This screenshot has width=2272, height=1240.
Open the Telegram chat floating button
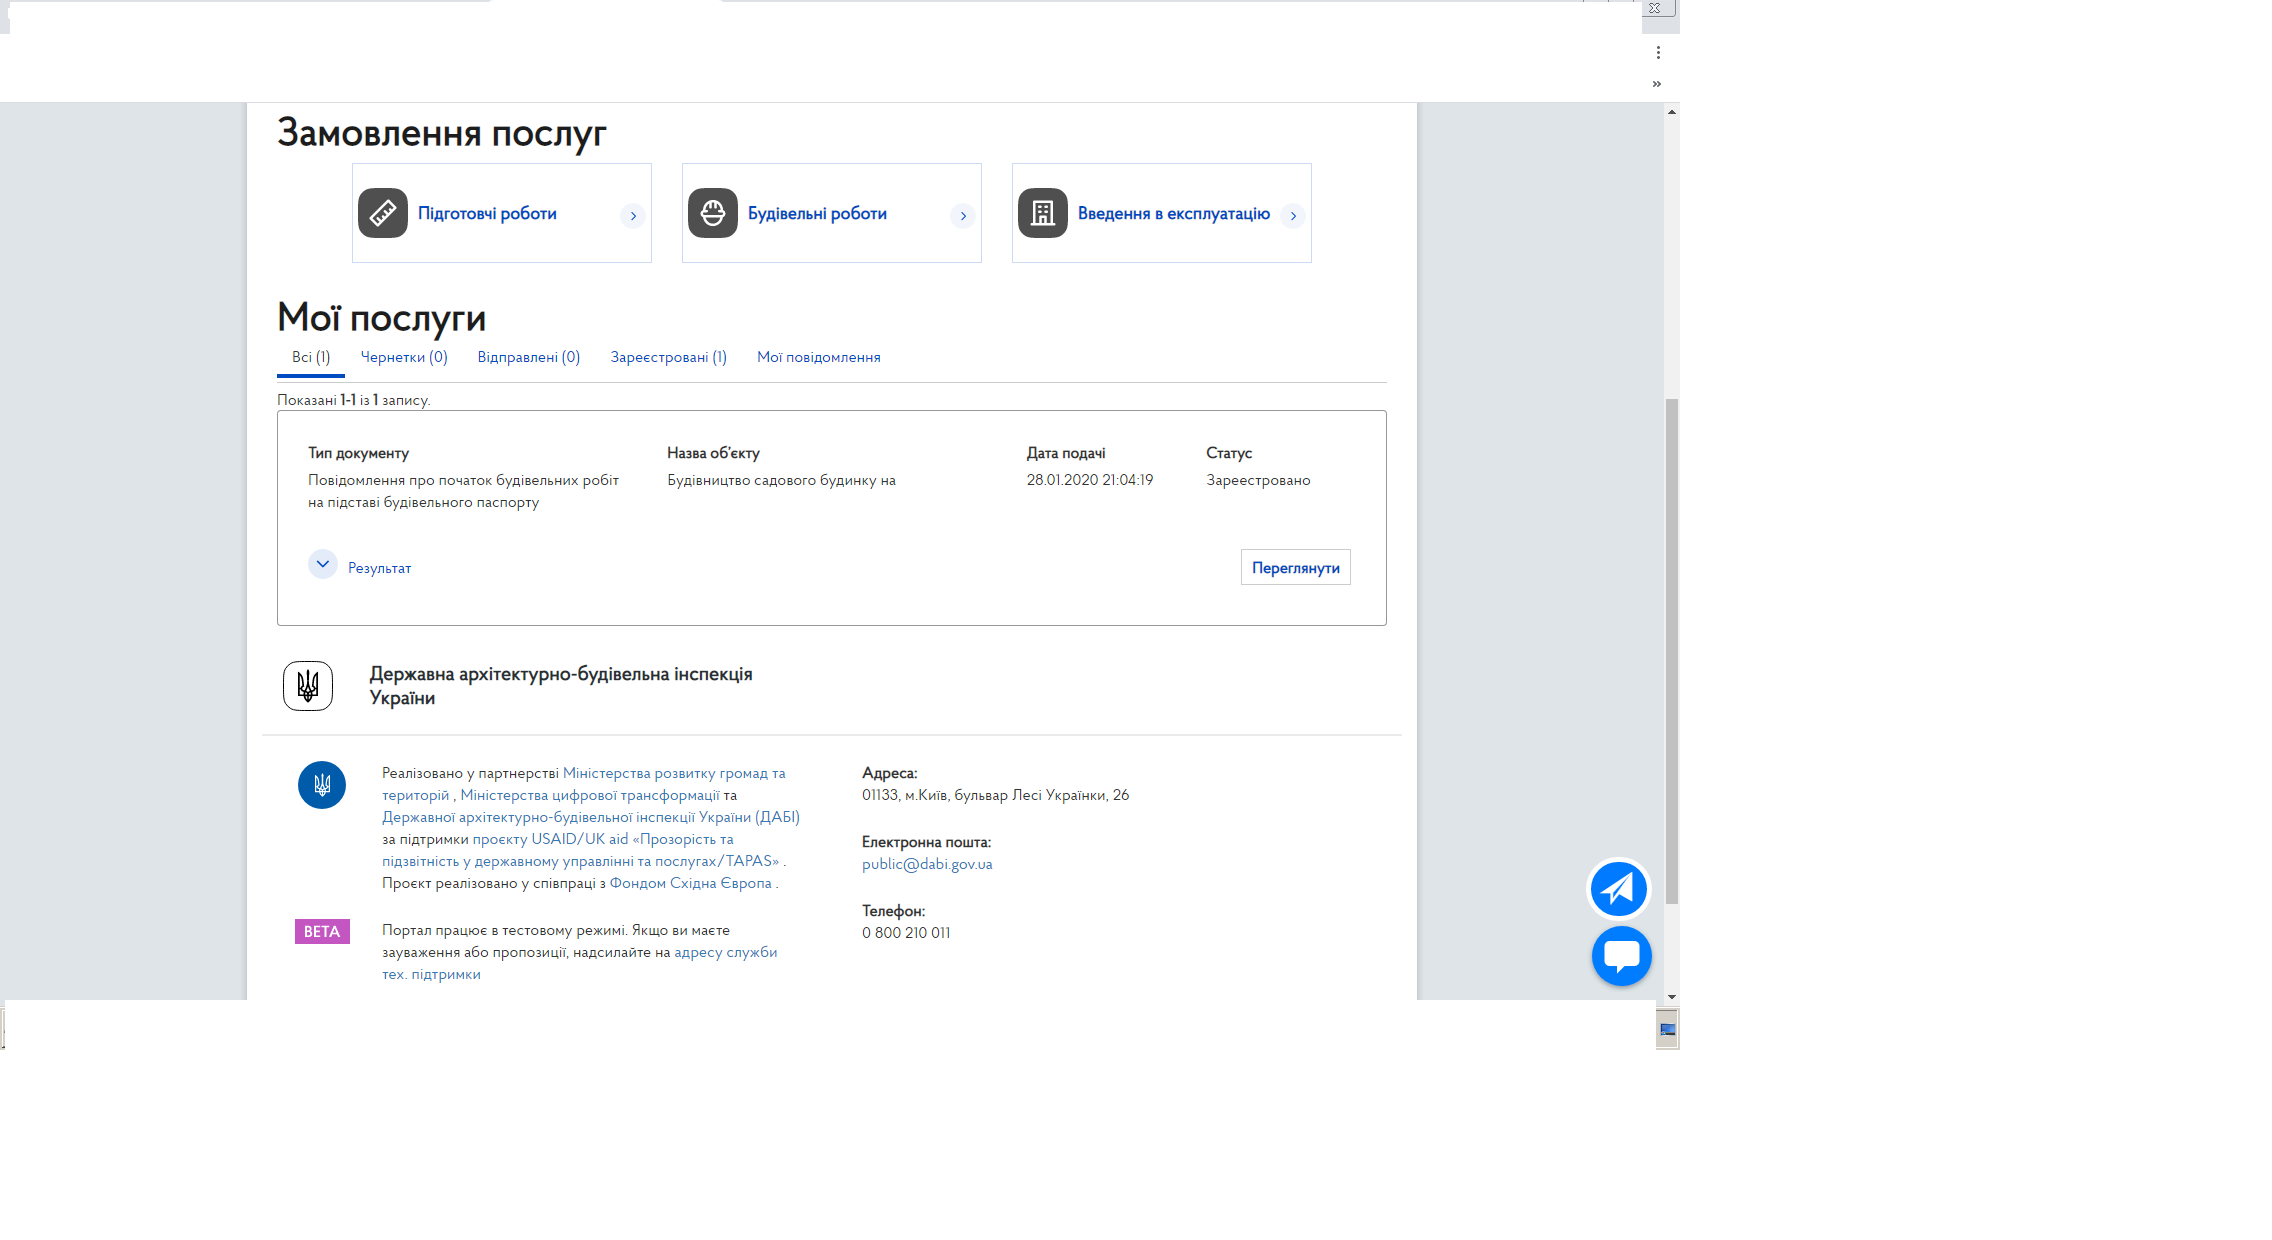(x=1619, y=888)
